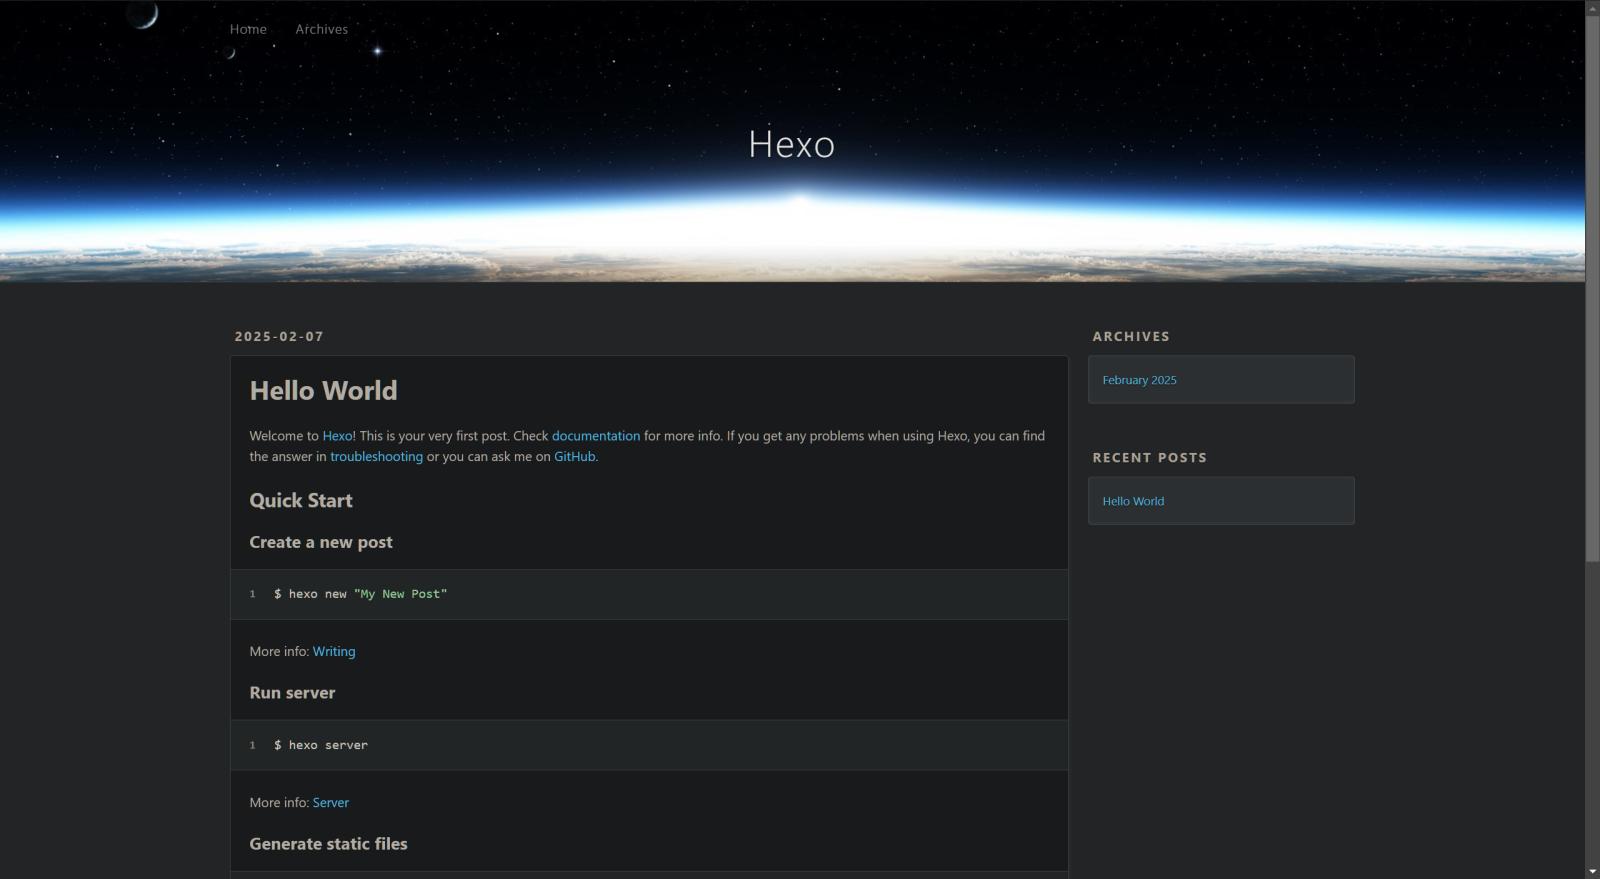Click the Quick Start heading

coord(301,501)
